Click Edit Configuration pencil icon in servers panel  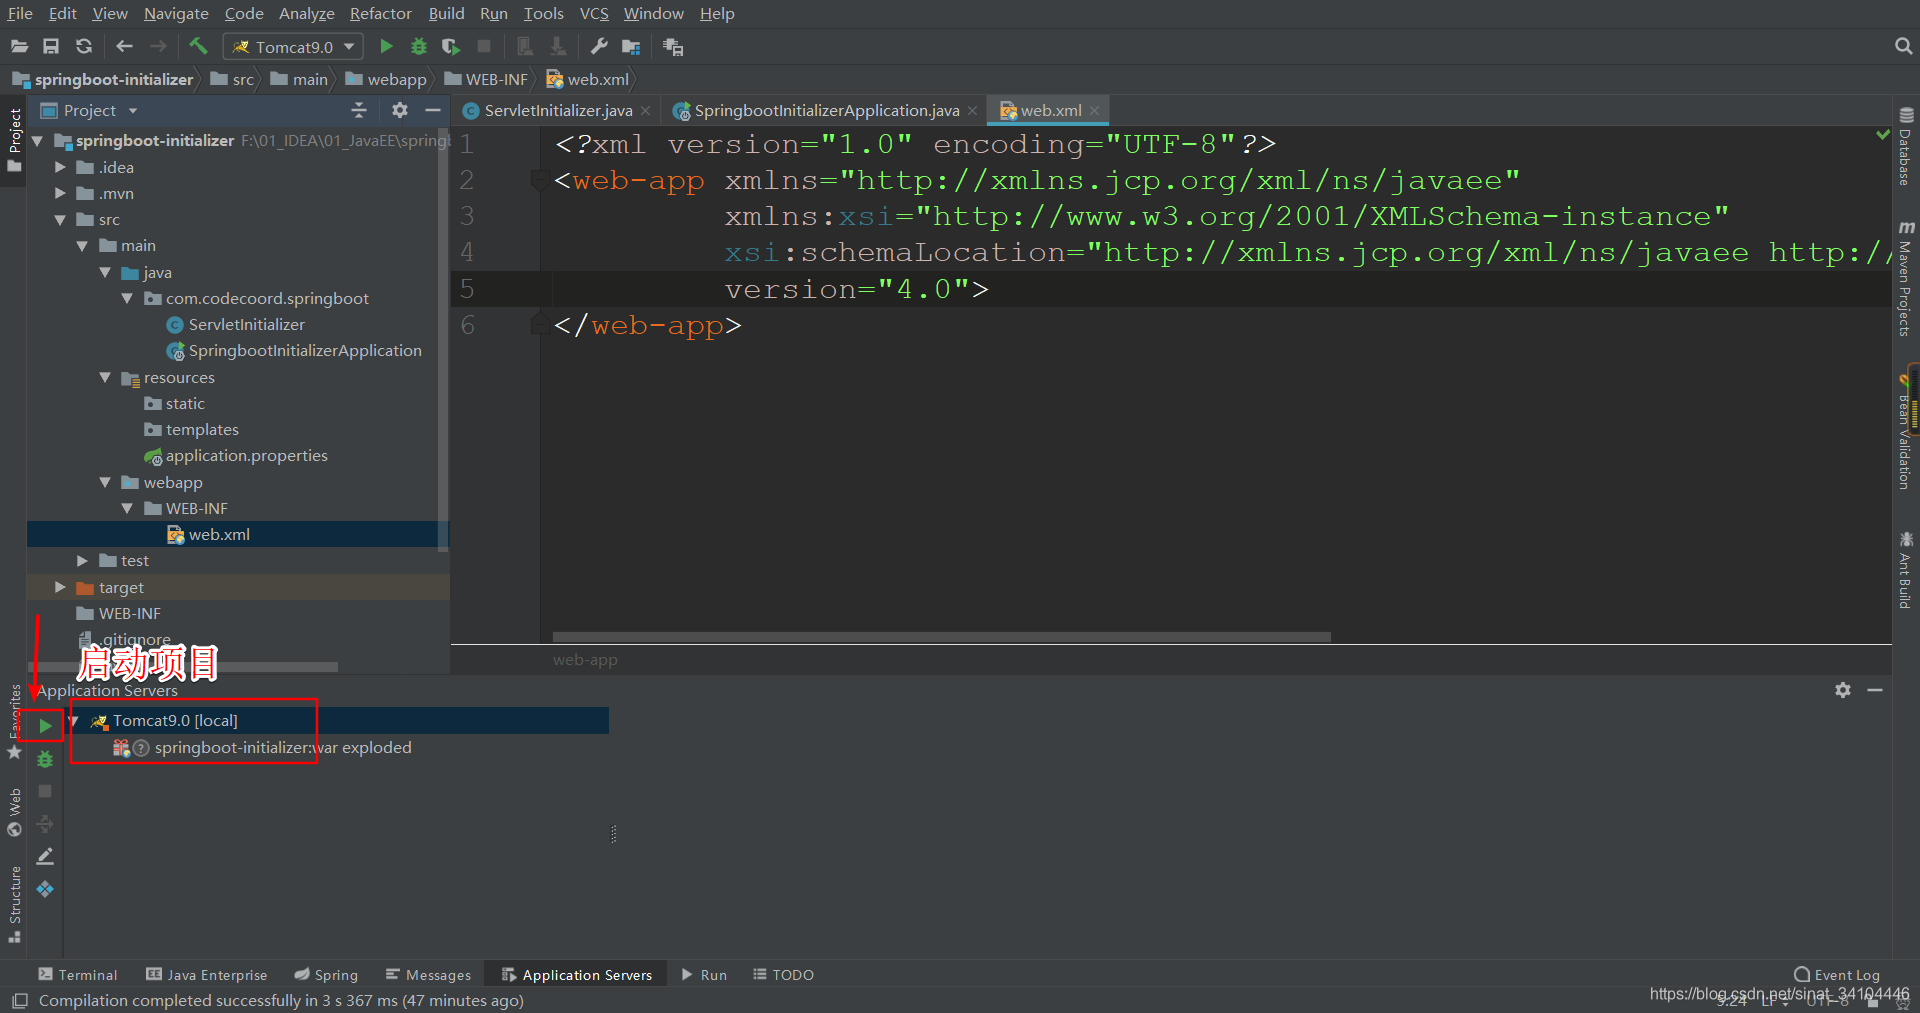click(x=45, y=857)
